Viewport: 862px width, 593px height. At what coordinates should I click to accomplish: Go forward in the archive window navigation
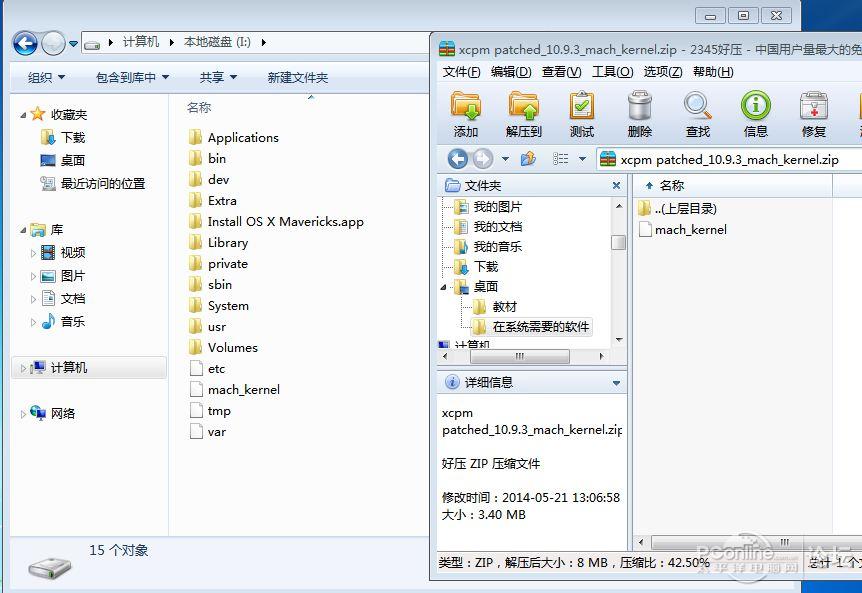483,159
